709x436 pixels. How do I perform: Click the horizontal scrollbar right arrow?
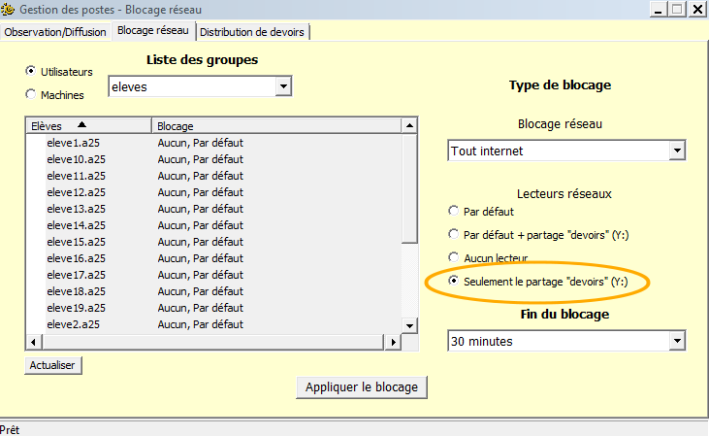point(394,343)
